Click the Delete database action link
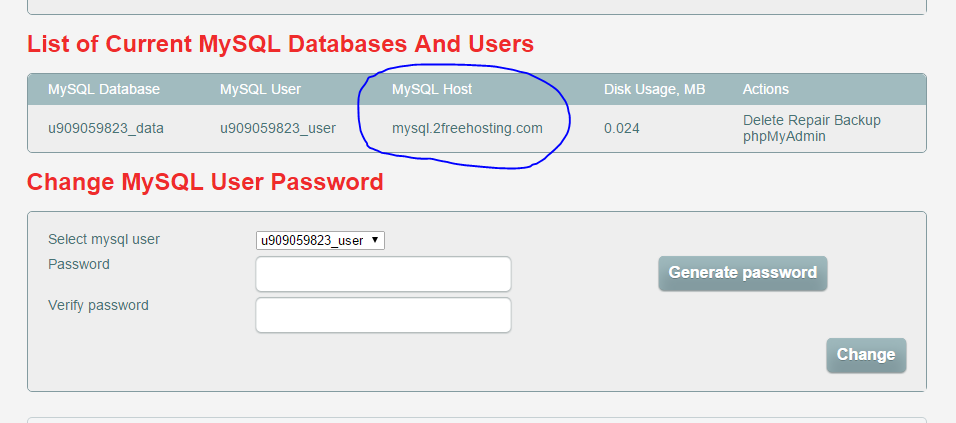Screen dimensions: 956x423 763,120
